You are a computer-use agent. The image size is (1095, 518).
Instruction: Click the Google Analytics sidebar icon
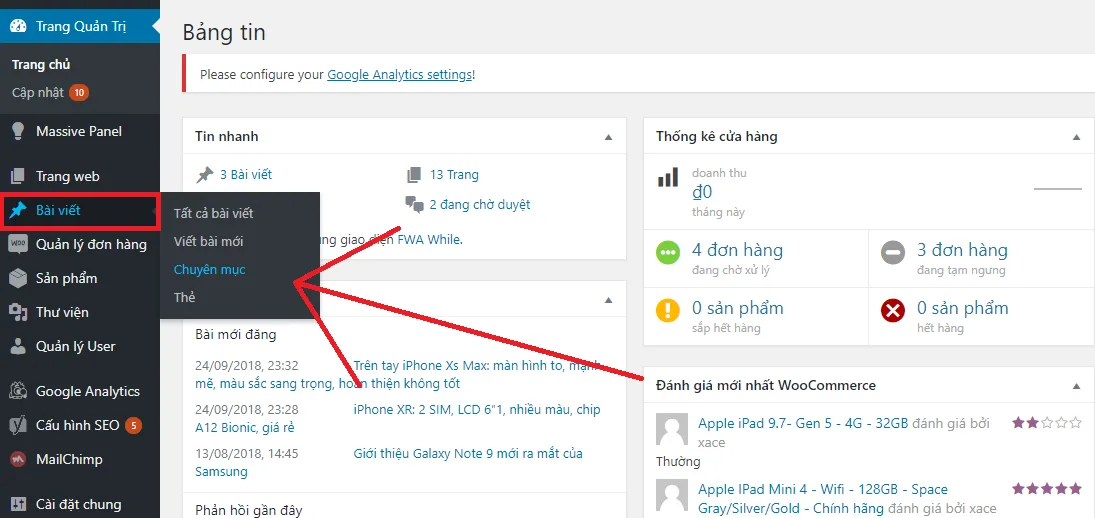pyautogui.click(x=18, y=391)
